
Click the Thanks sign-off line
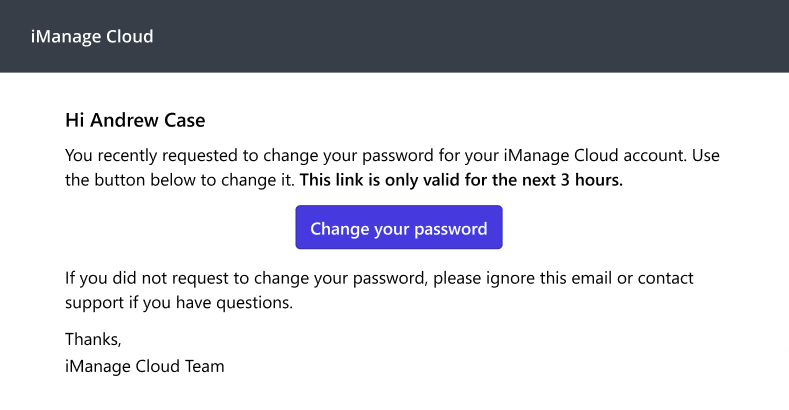pos(93,340)
